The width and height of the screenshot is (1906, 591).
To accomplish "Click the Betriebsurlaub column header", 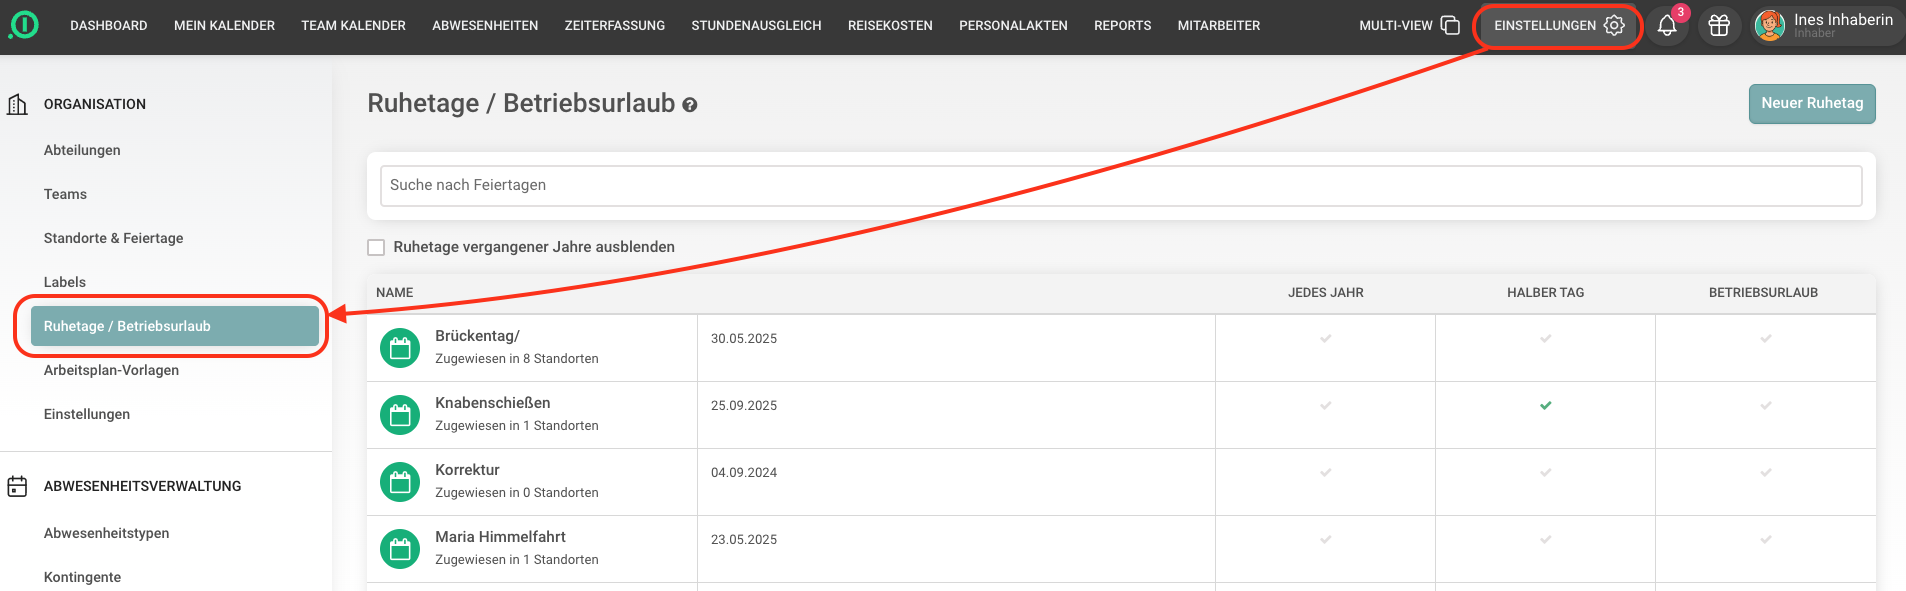I will (1763, 293).
